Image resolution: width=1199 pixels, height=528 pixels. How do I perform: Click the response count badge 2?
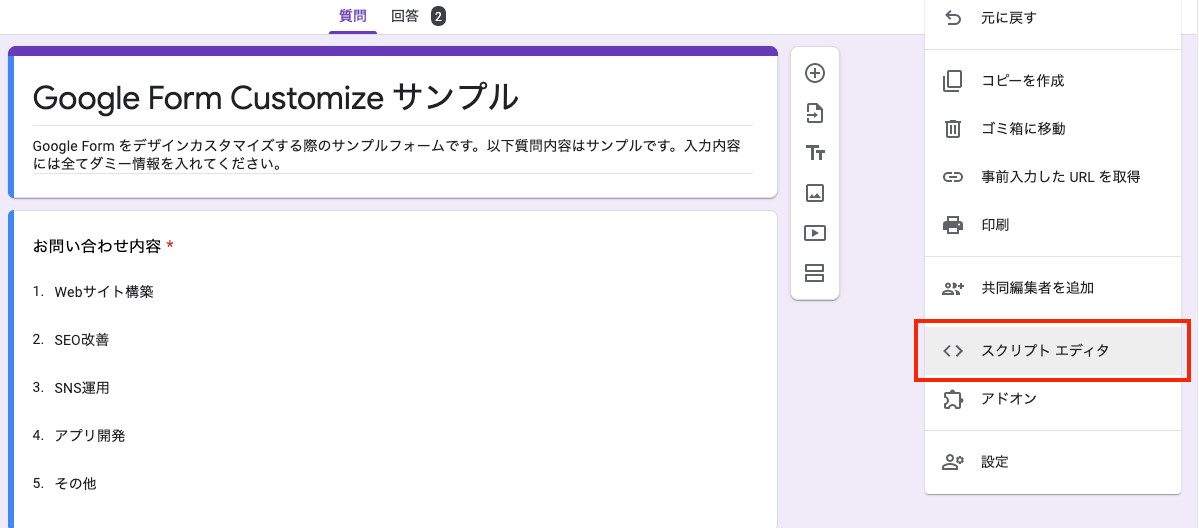click(x=438, y=16)
